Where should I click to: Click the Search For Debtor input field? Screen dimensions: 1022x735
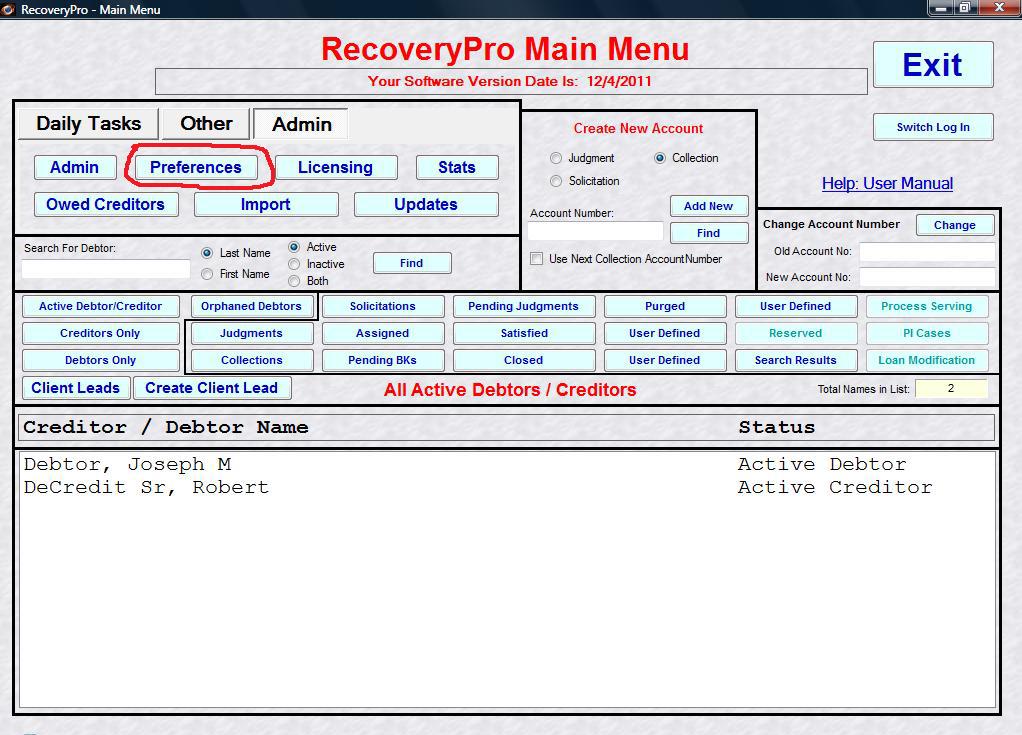click(106, 269)
